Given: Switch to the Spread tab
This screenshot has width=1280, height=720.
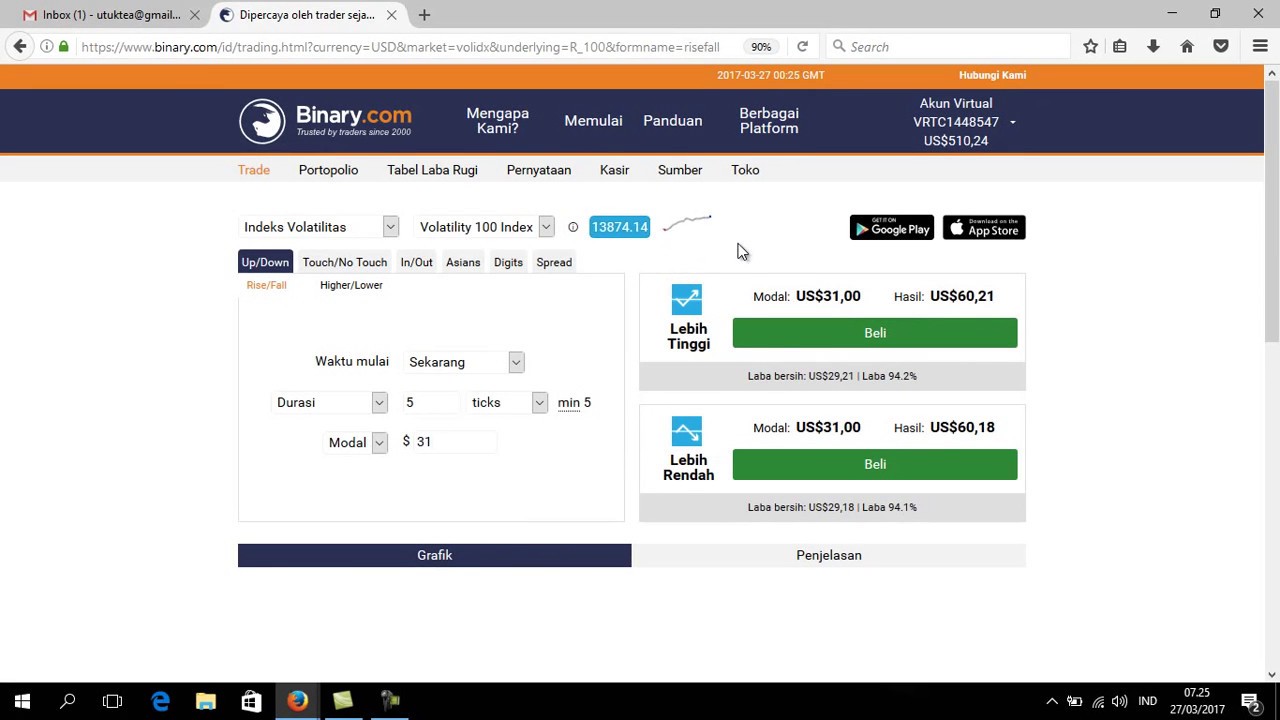Looking at the screenshot, I should click(x=554, y=262).
